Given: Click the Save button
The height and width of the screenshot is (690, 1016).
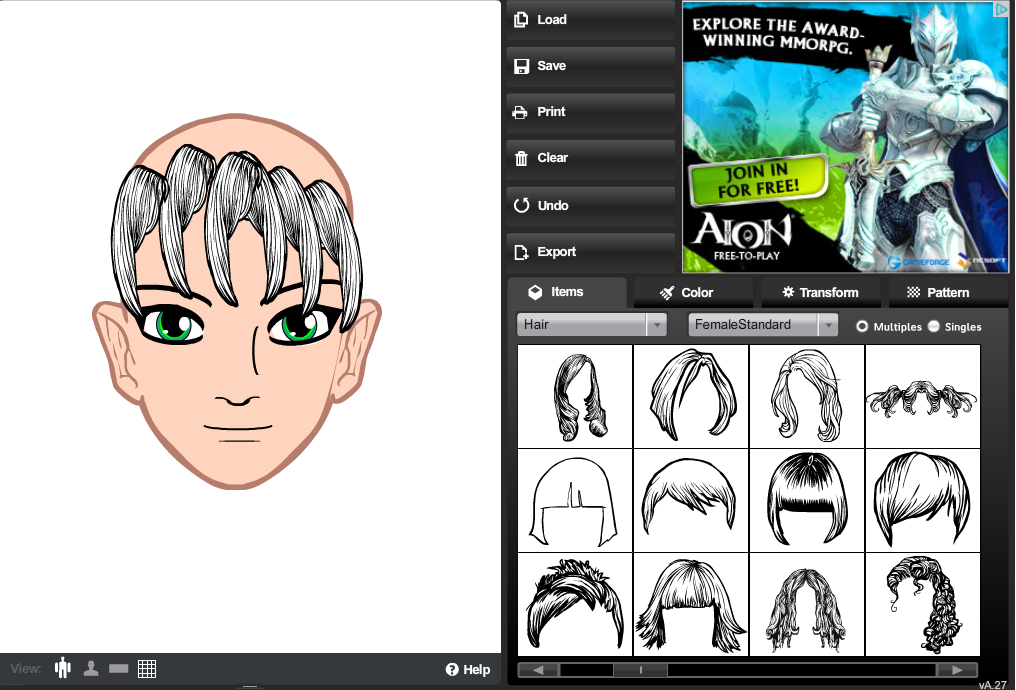Looking at the screenshot, I should pyautogui.click(x=590, y=66).
